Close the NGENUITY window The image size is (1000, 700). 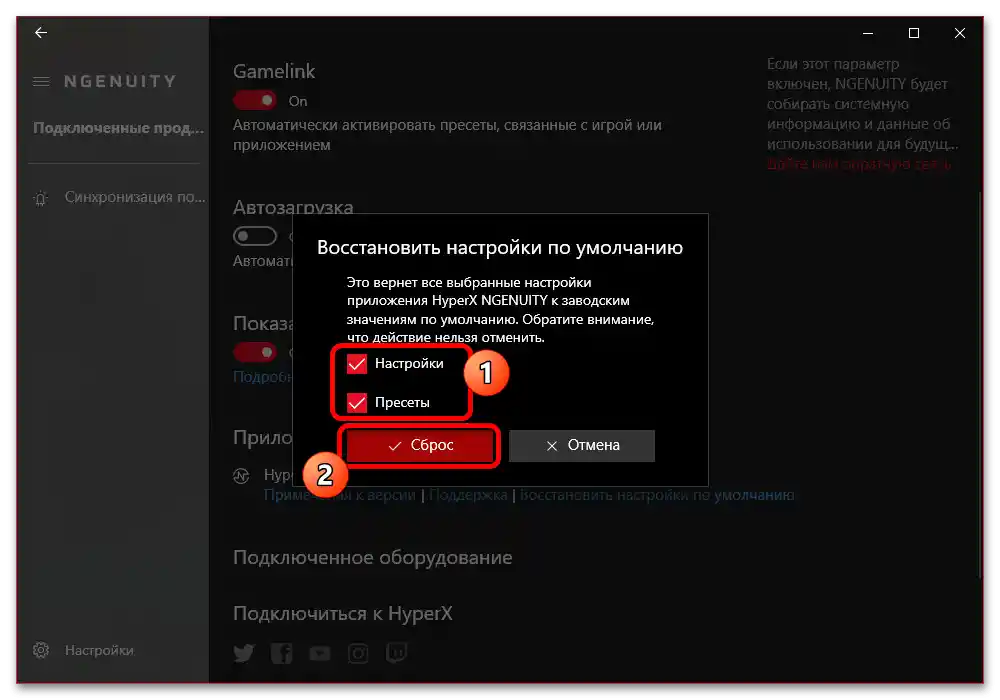[x=960, y=33]
